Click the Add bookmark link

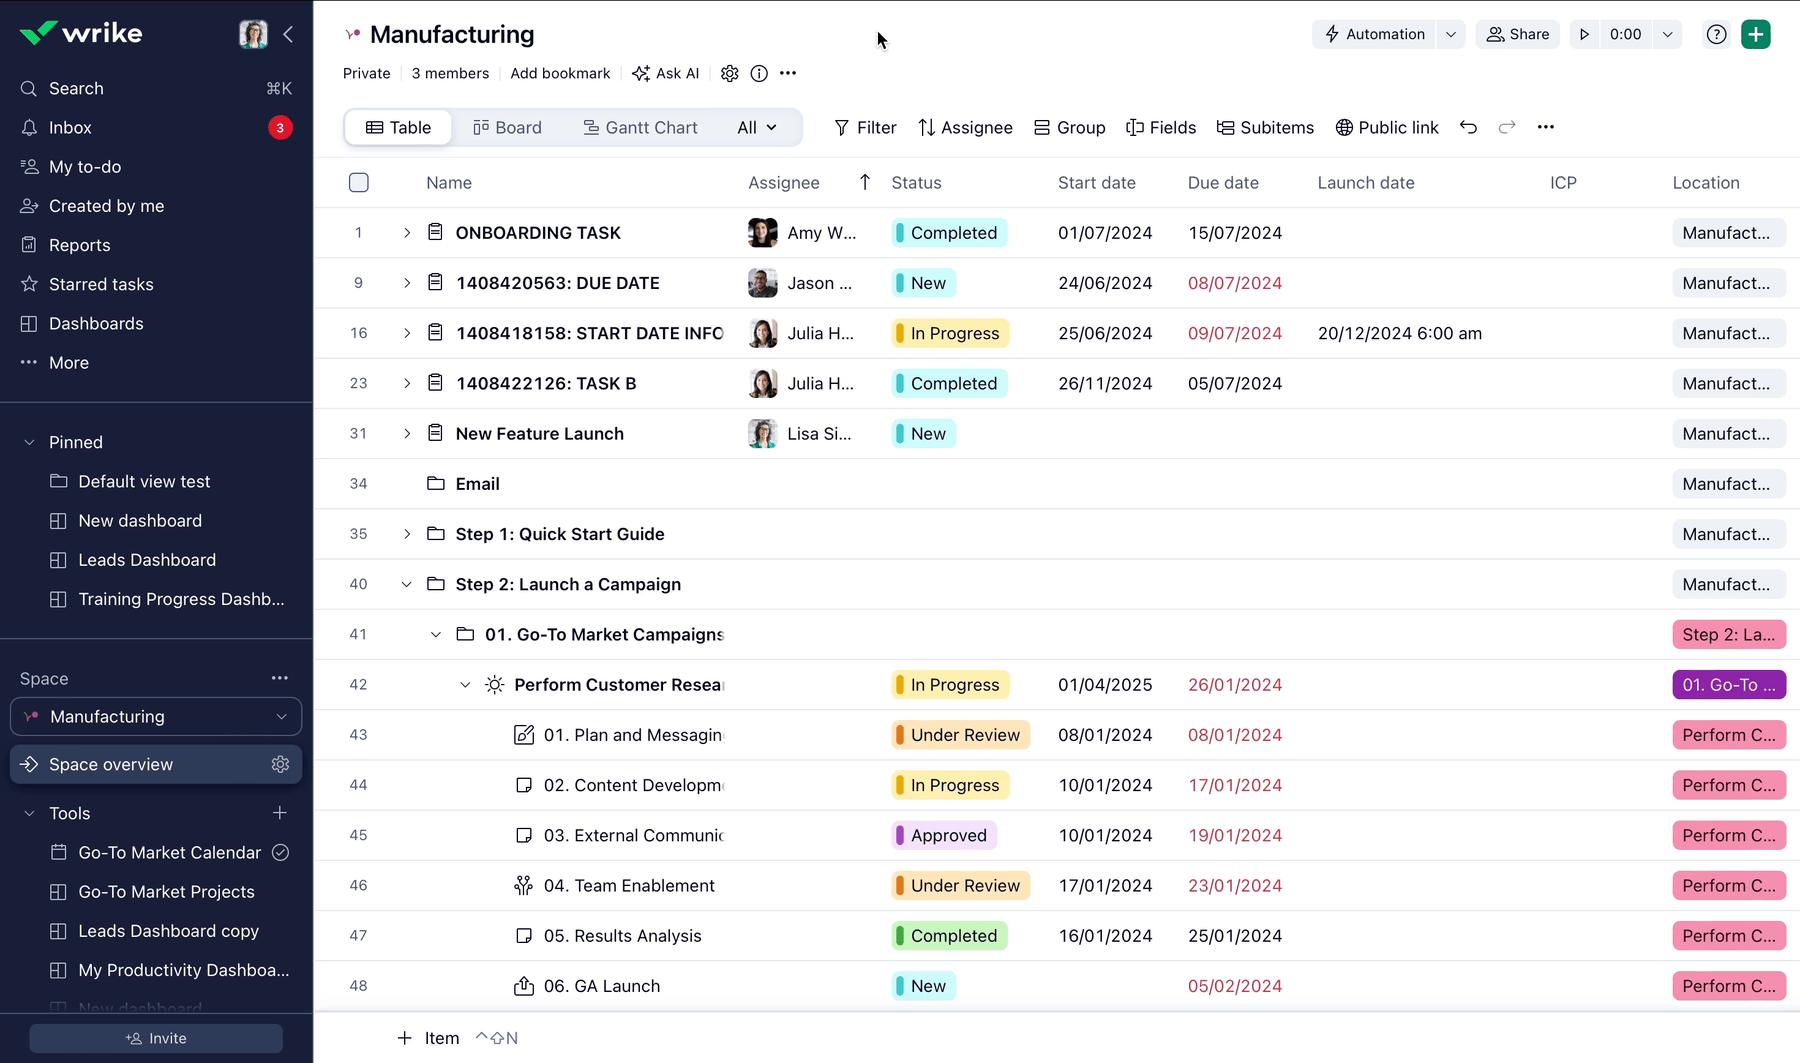coord(560,73)
